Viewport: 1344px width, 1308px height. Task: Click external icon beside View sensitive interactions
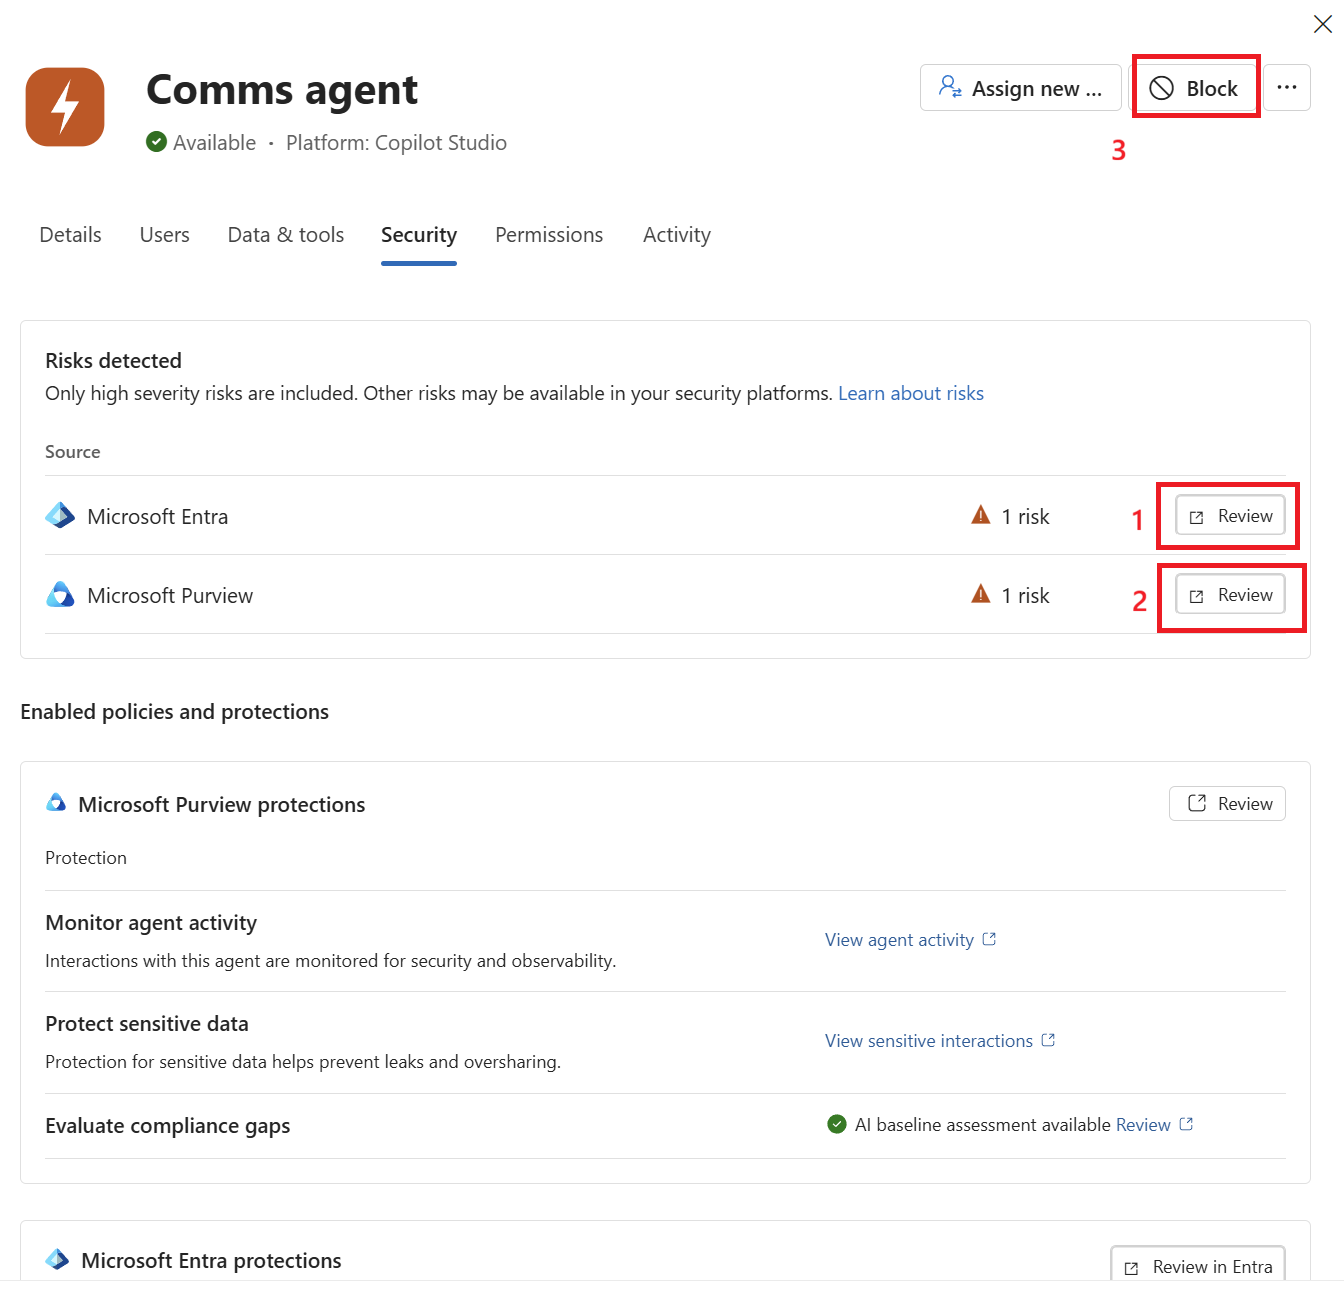(1048, 1040)
